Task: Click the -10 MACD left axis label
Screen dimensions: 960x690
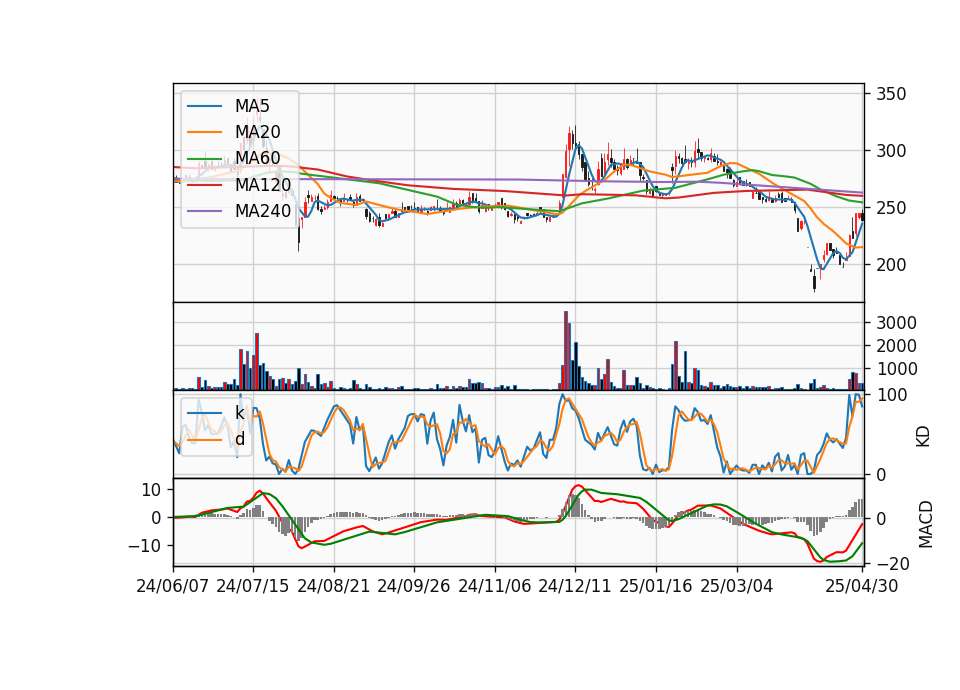Action: click(x=144, y=546)
